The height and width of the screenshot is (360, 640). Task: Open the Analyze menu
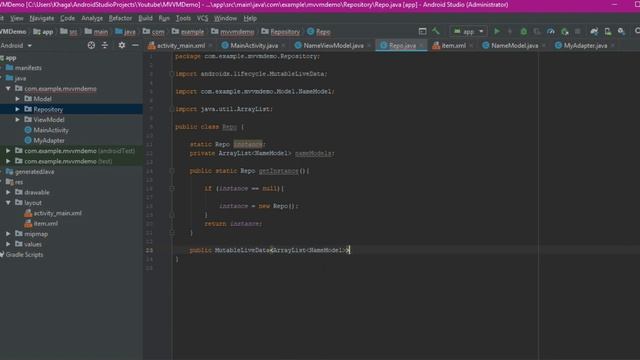(x=92, y=18)
